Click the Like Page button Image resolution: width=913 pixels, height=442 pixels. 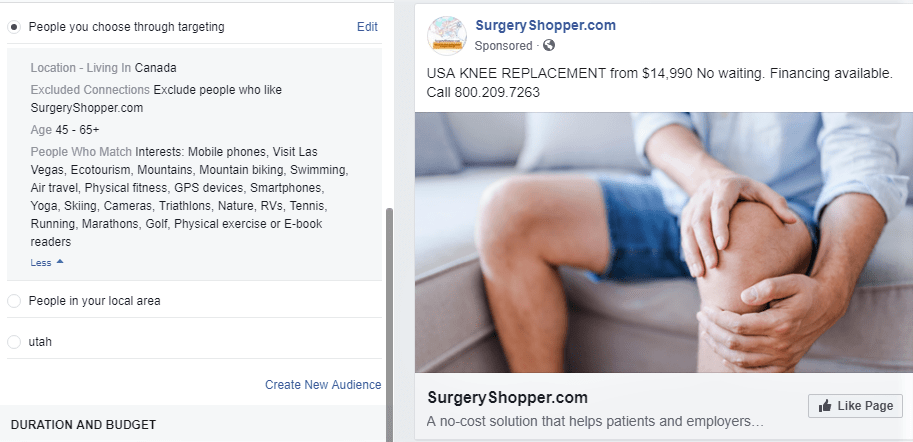click(855, 406)
